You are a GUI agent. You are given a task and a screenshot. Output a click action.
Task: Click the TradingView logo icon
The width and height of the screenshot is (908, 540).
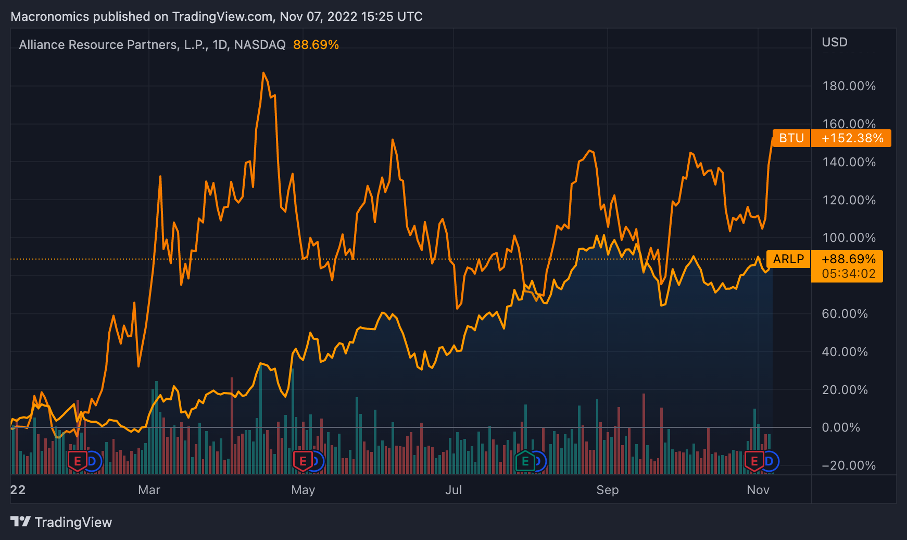20,521
